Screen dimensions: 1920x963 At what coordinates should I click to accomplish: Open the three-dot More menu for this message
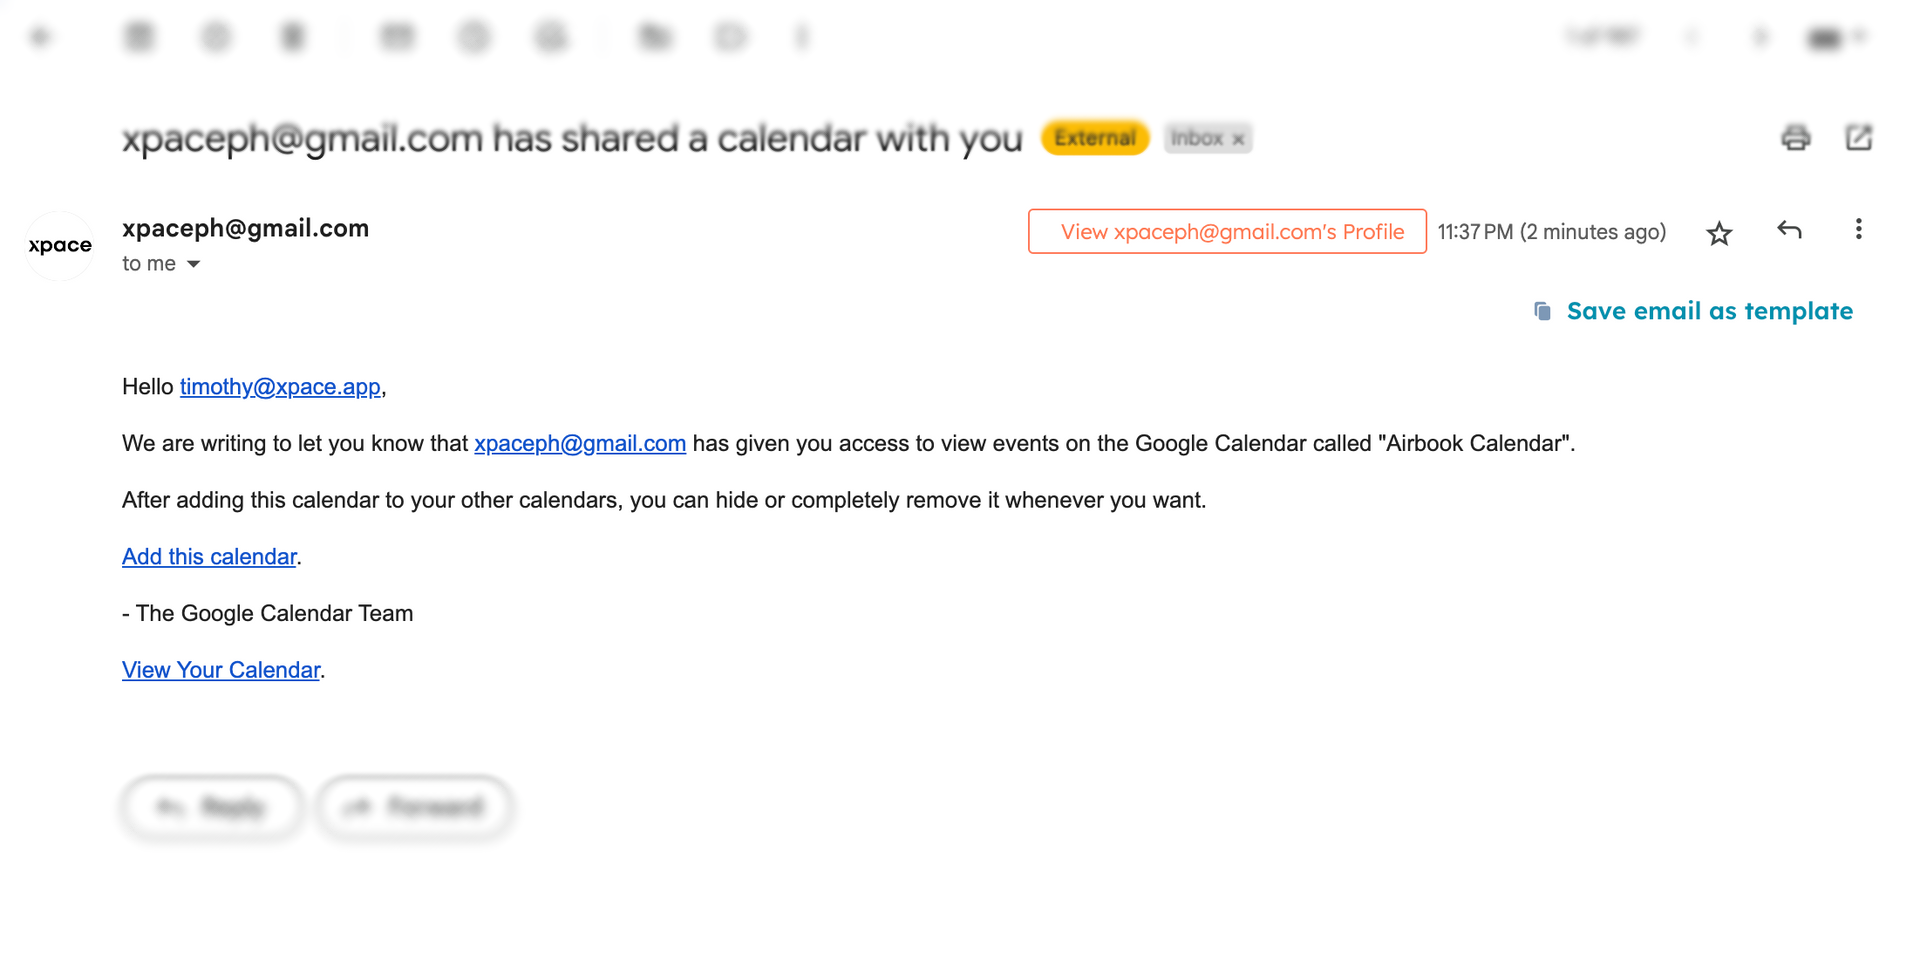(1858, 229)
